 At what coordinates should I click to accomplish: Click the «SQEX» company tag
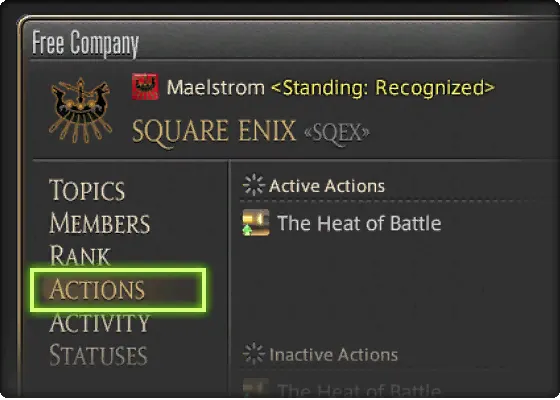coord(337,134)
